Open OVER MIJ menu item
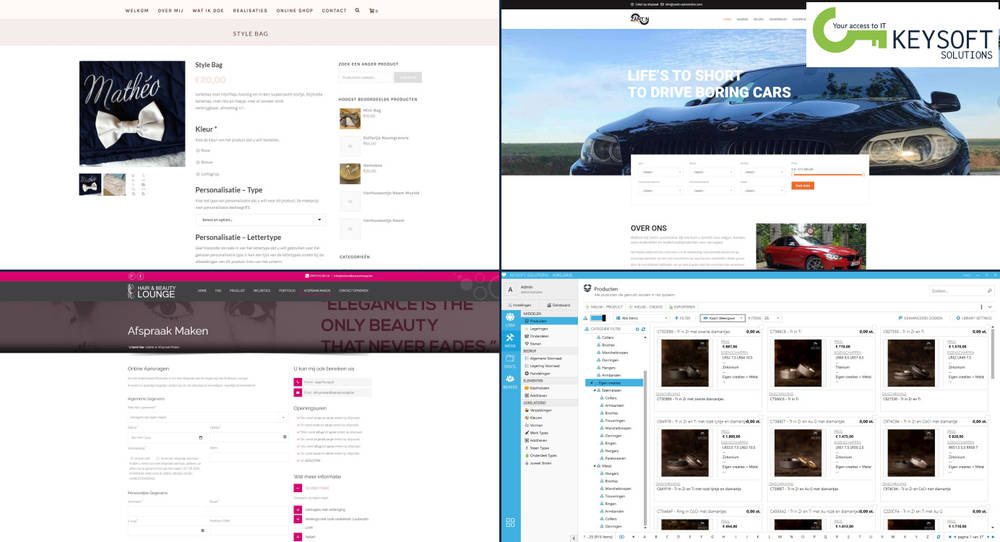The height and width of the screenshot is (542, 1000). pos(170,11)
